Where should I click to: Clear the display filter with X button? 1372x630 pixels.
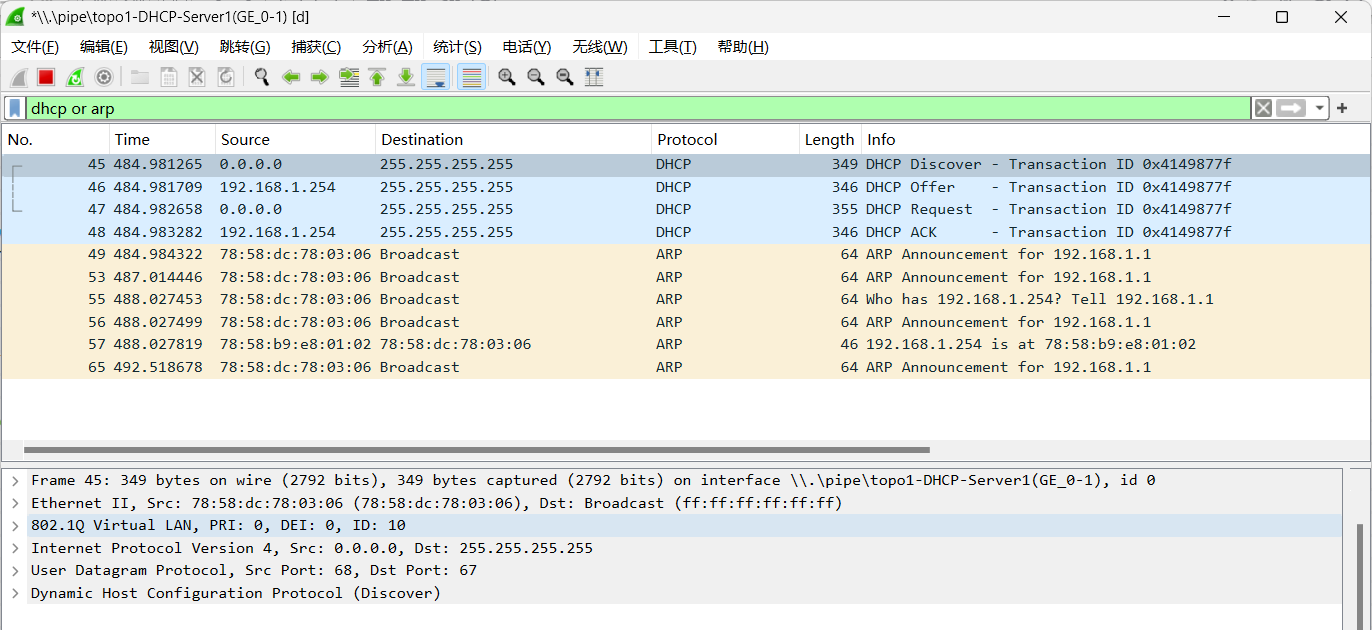(x=1263, y=107)
